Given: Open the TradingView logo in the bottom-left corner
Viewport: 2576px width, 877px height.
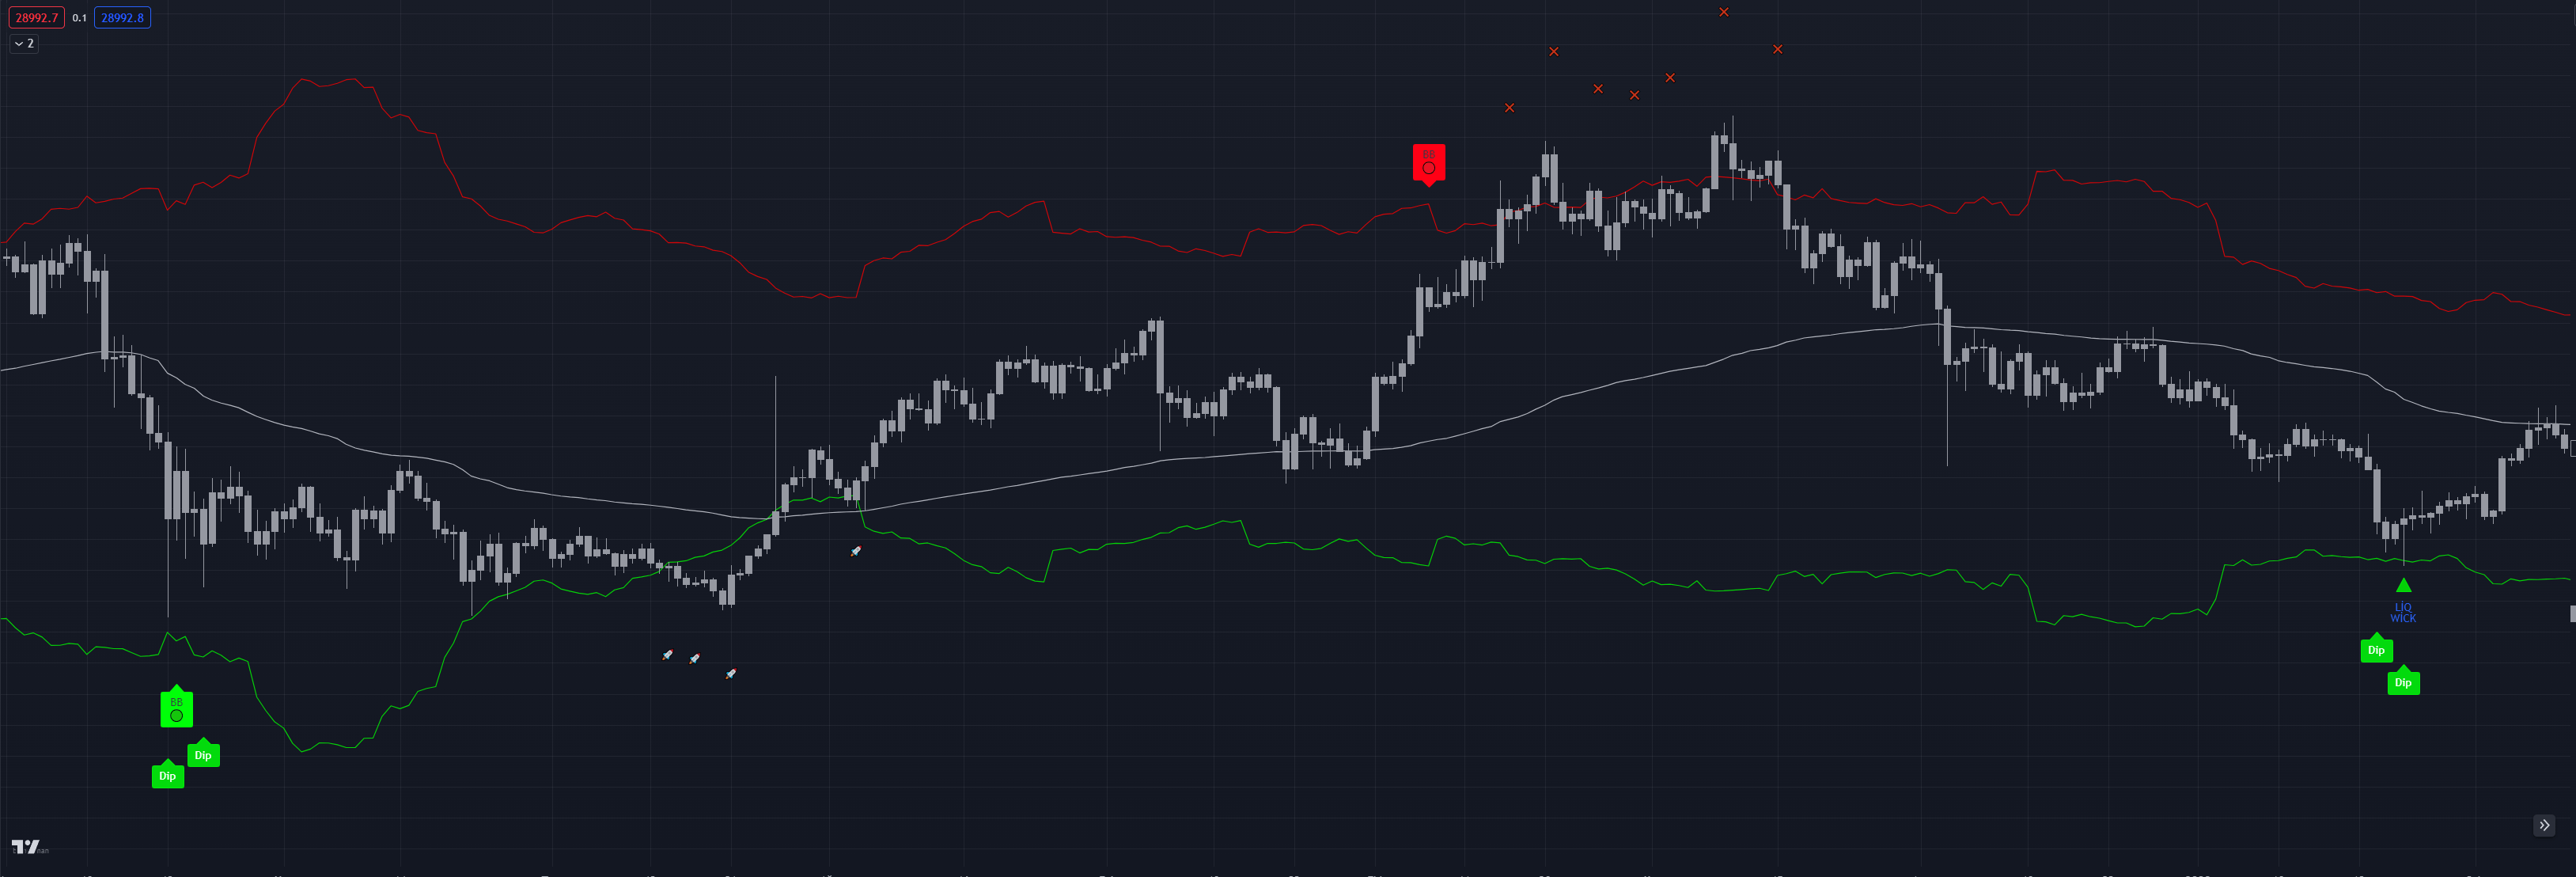Looking at the screenshot, I should pyautogui.click(x=27, y=847).
